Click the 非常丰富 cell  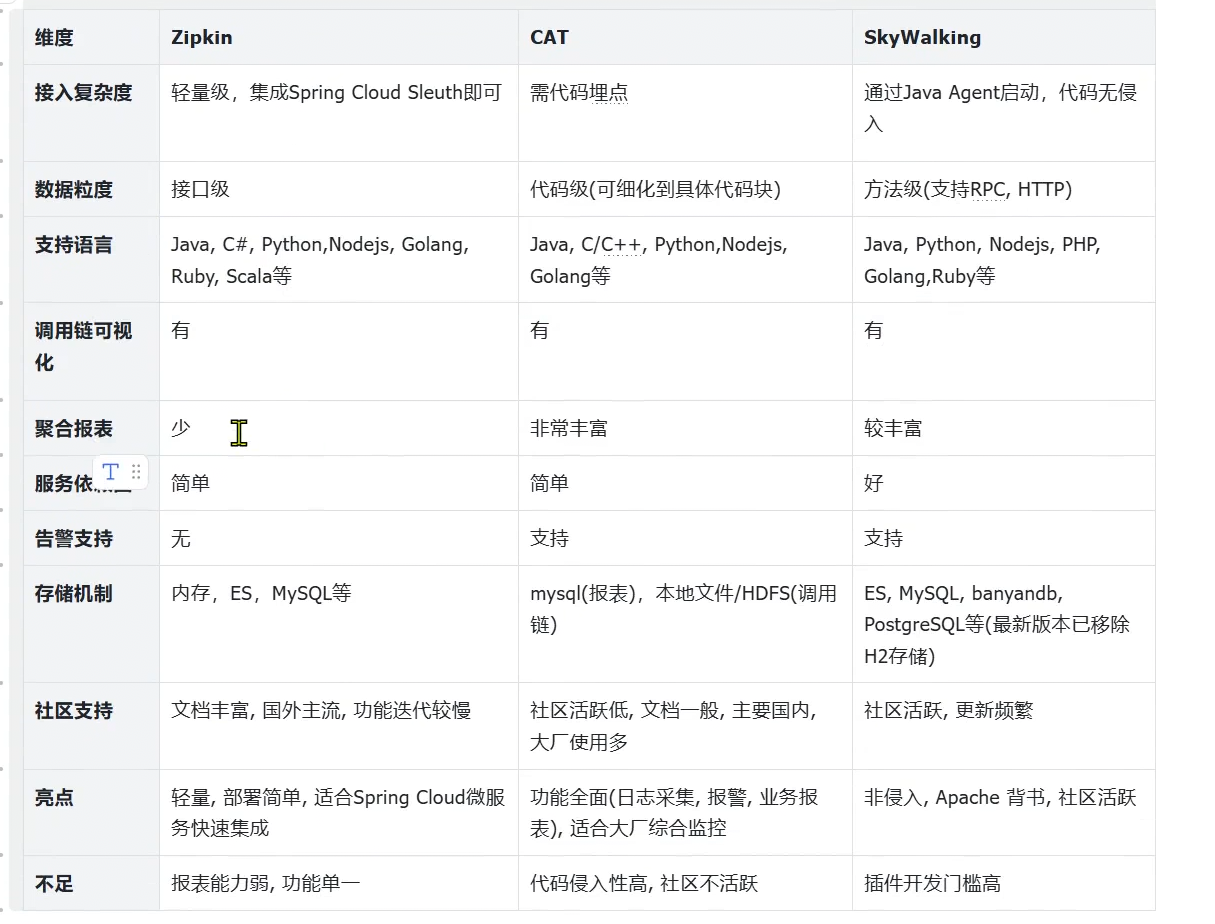point(685,428)
